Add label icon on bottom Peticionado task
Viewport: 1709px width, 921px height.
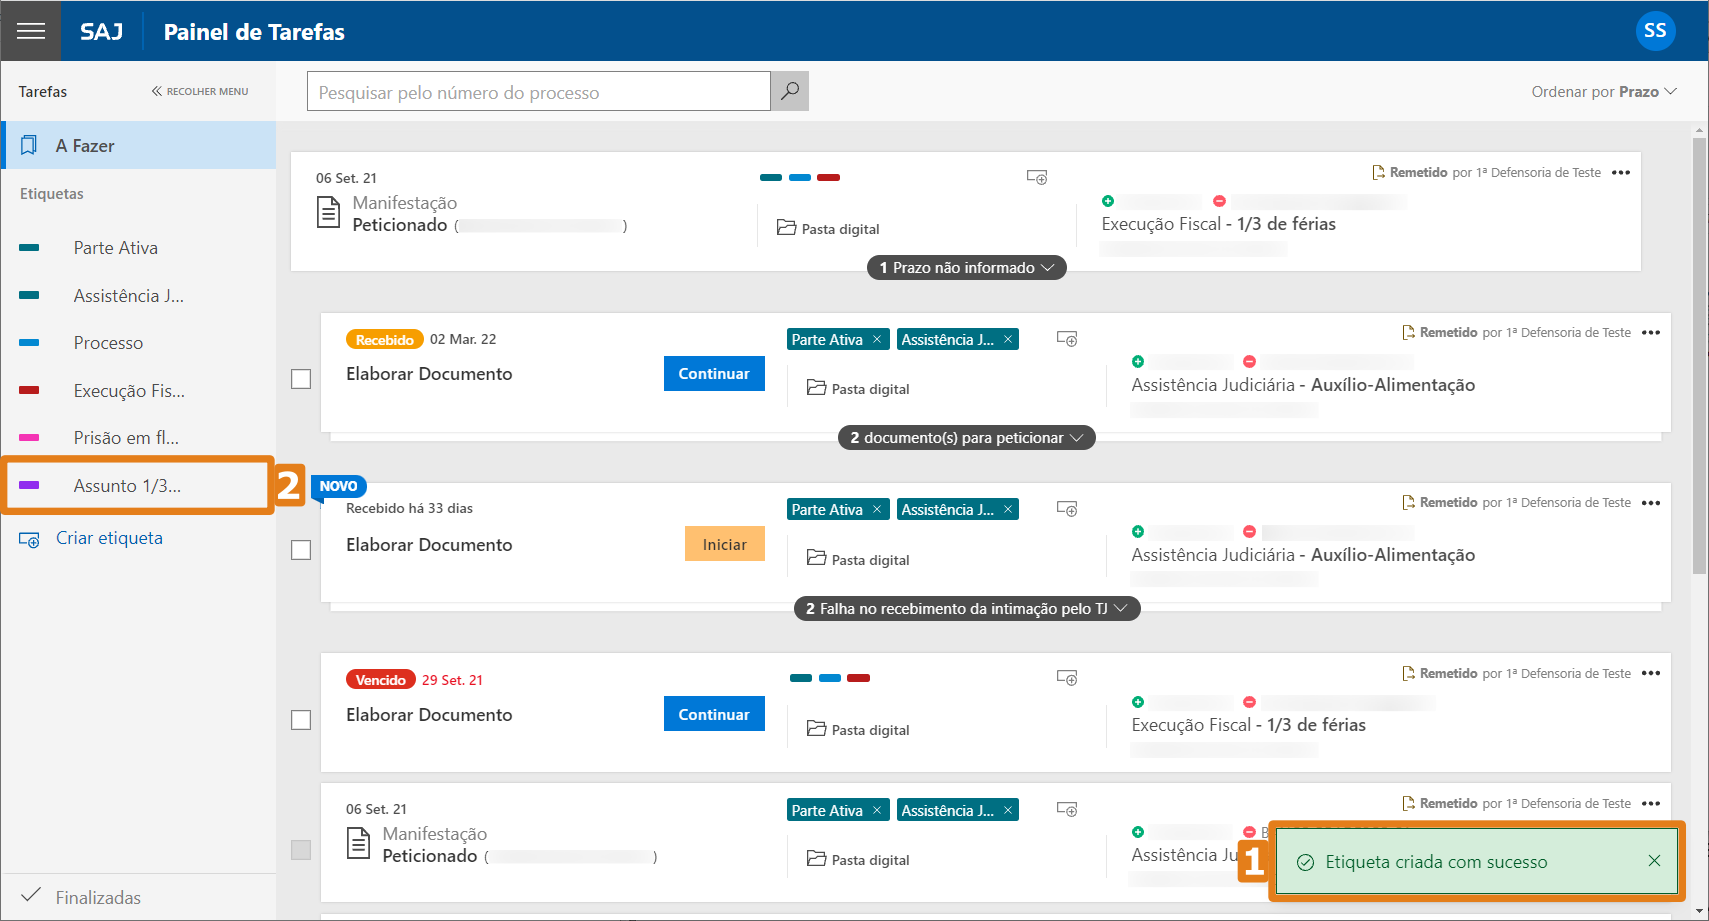coord(1067,809)
